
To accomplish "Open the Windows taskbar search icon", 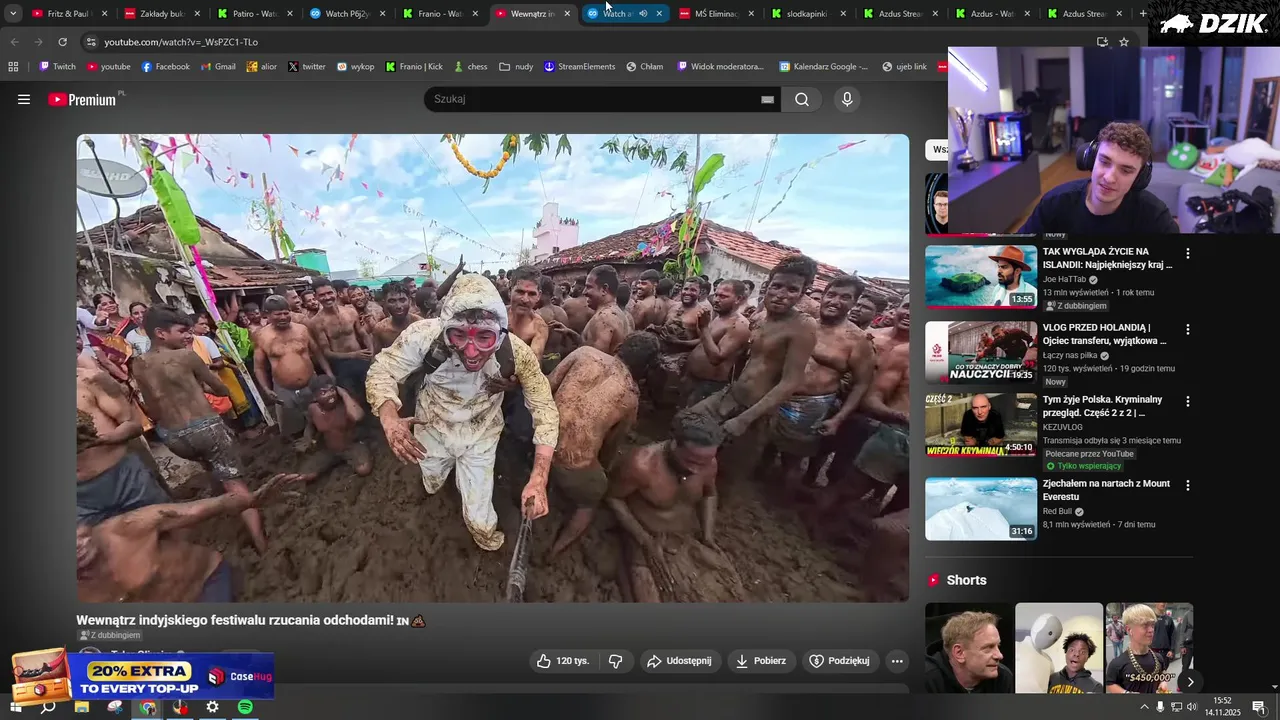I will click(x=48, y=707).
